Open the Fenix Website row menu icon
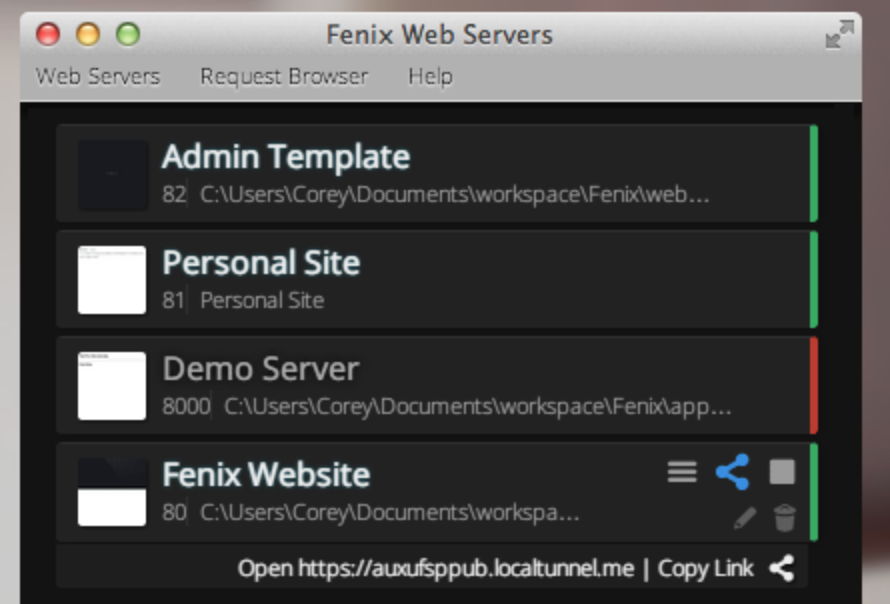 click(682, 472)
